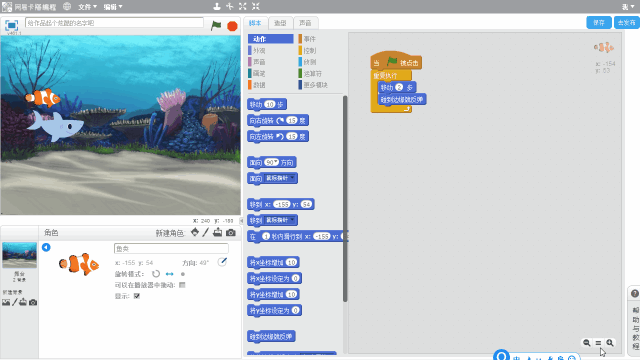Image resolution: width=640 pixels, height=360 pixels.
Task: Select the Grow sprite tool in top bar
Action: click(243, 6)
